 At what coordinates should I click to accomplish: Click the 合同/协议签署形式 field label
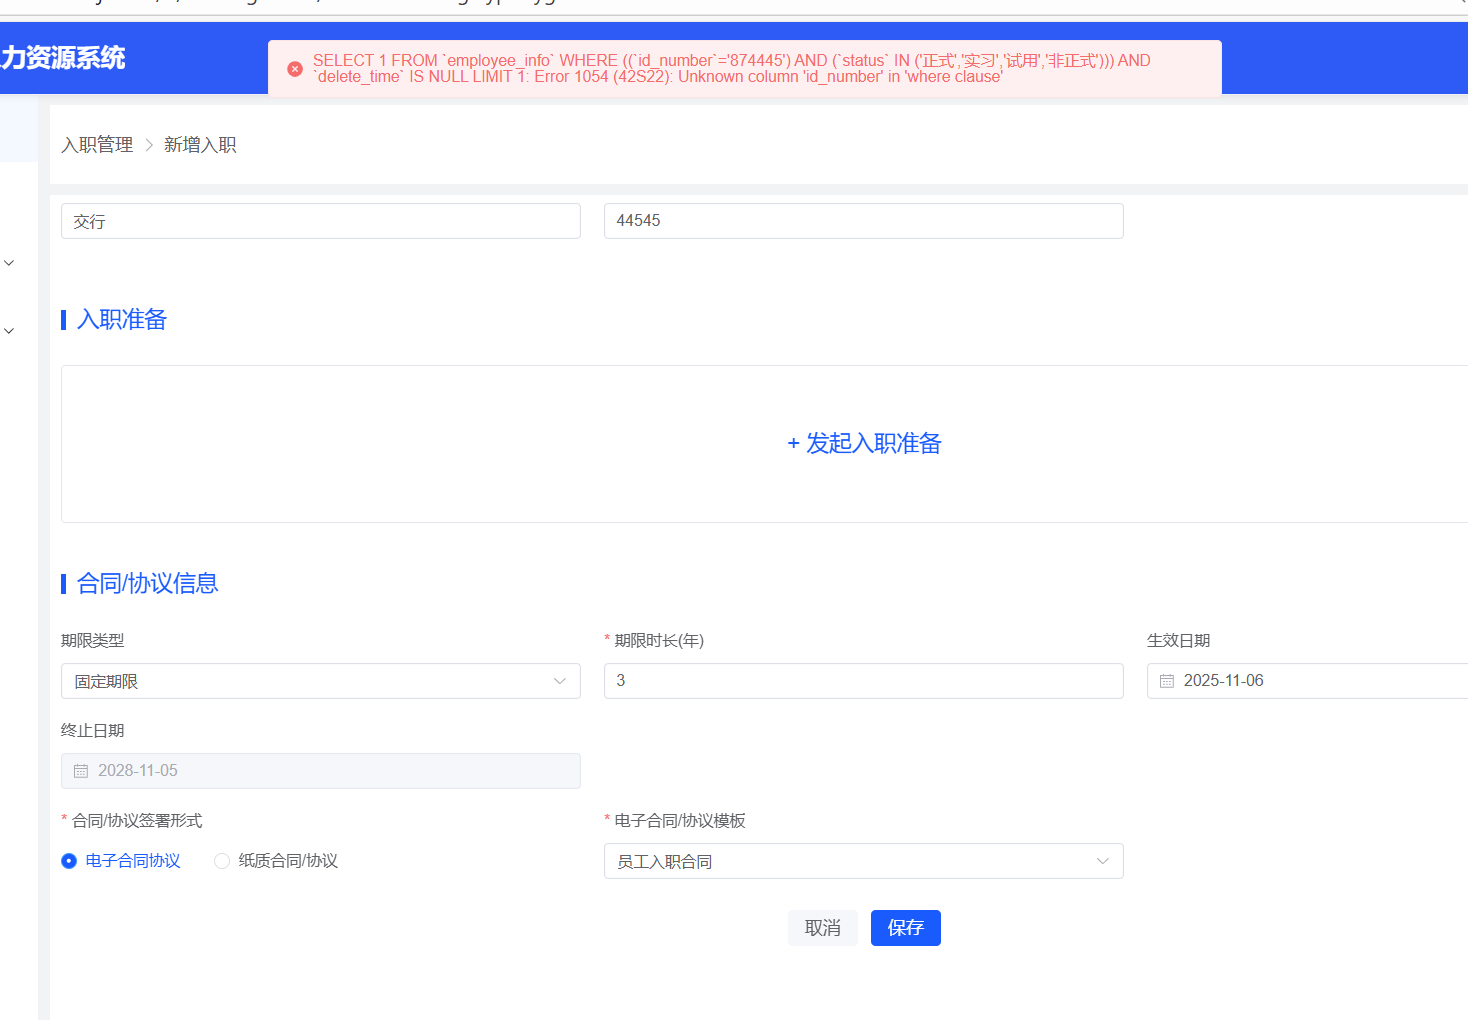point(137,821)
